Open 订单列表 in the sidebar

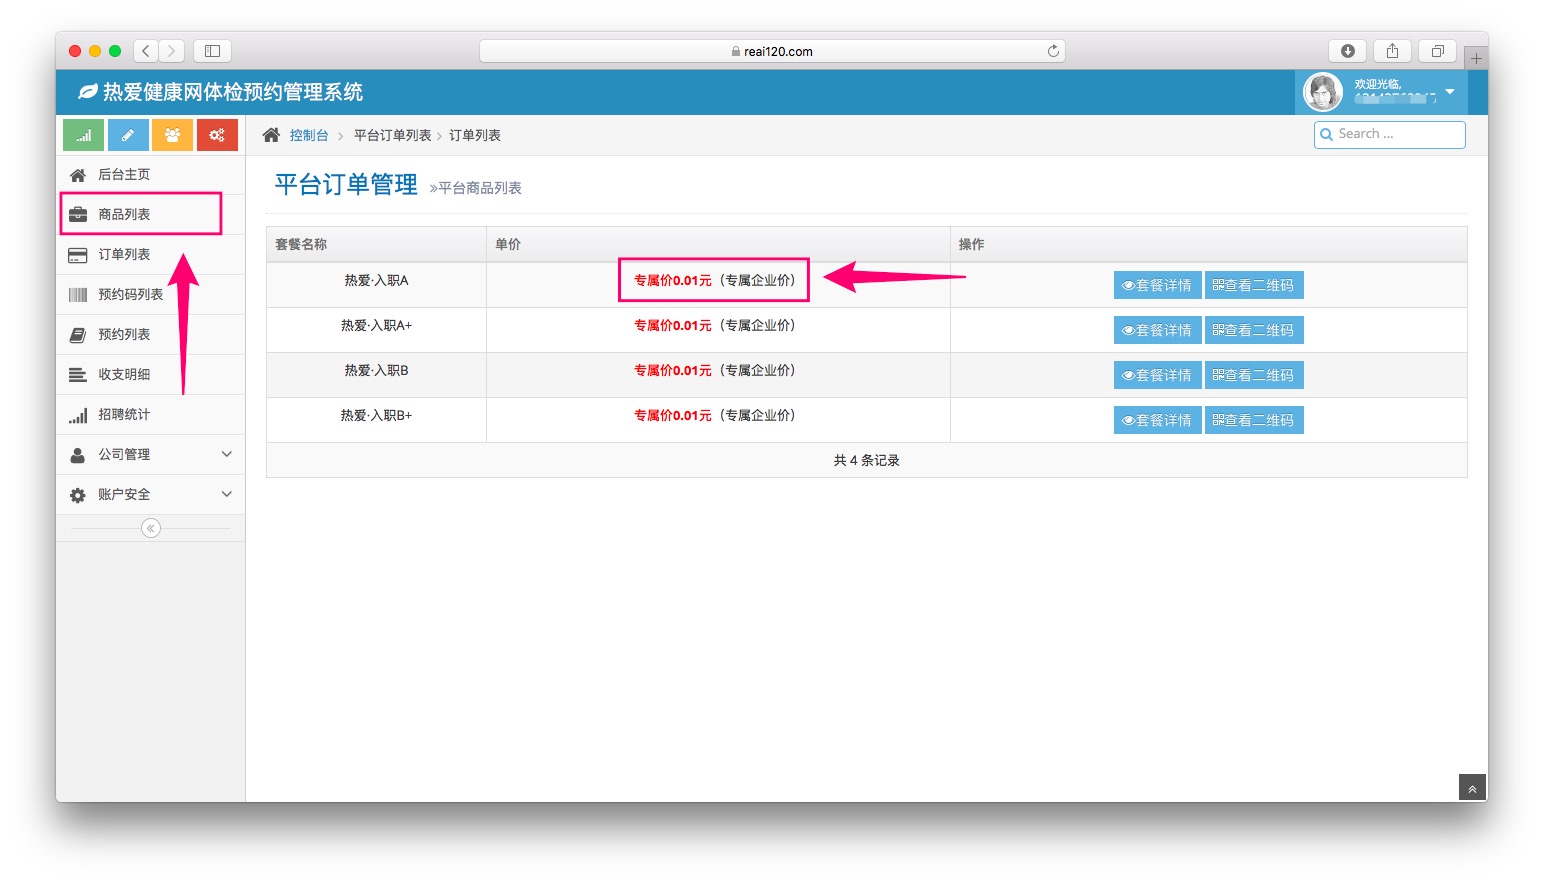coord(124,254)
